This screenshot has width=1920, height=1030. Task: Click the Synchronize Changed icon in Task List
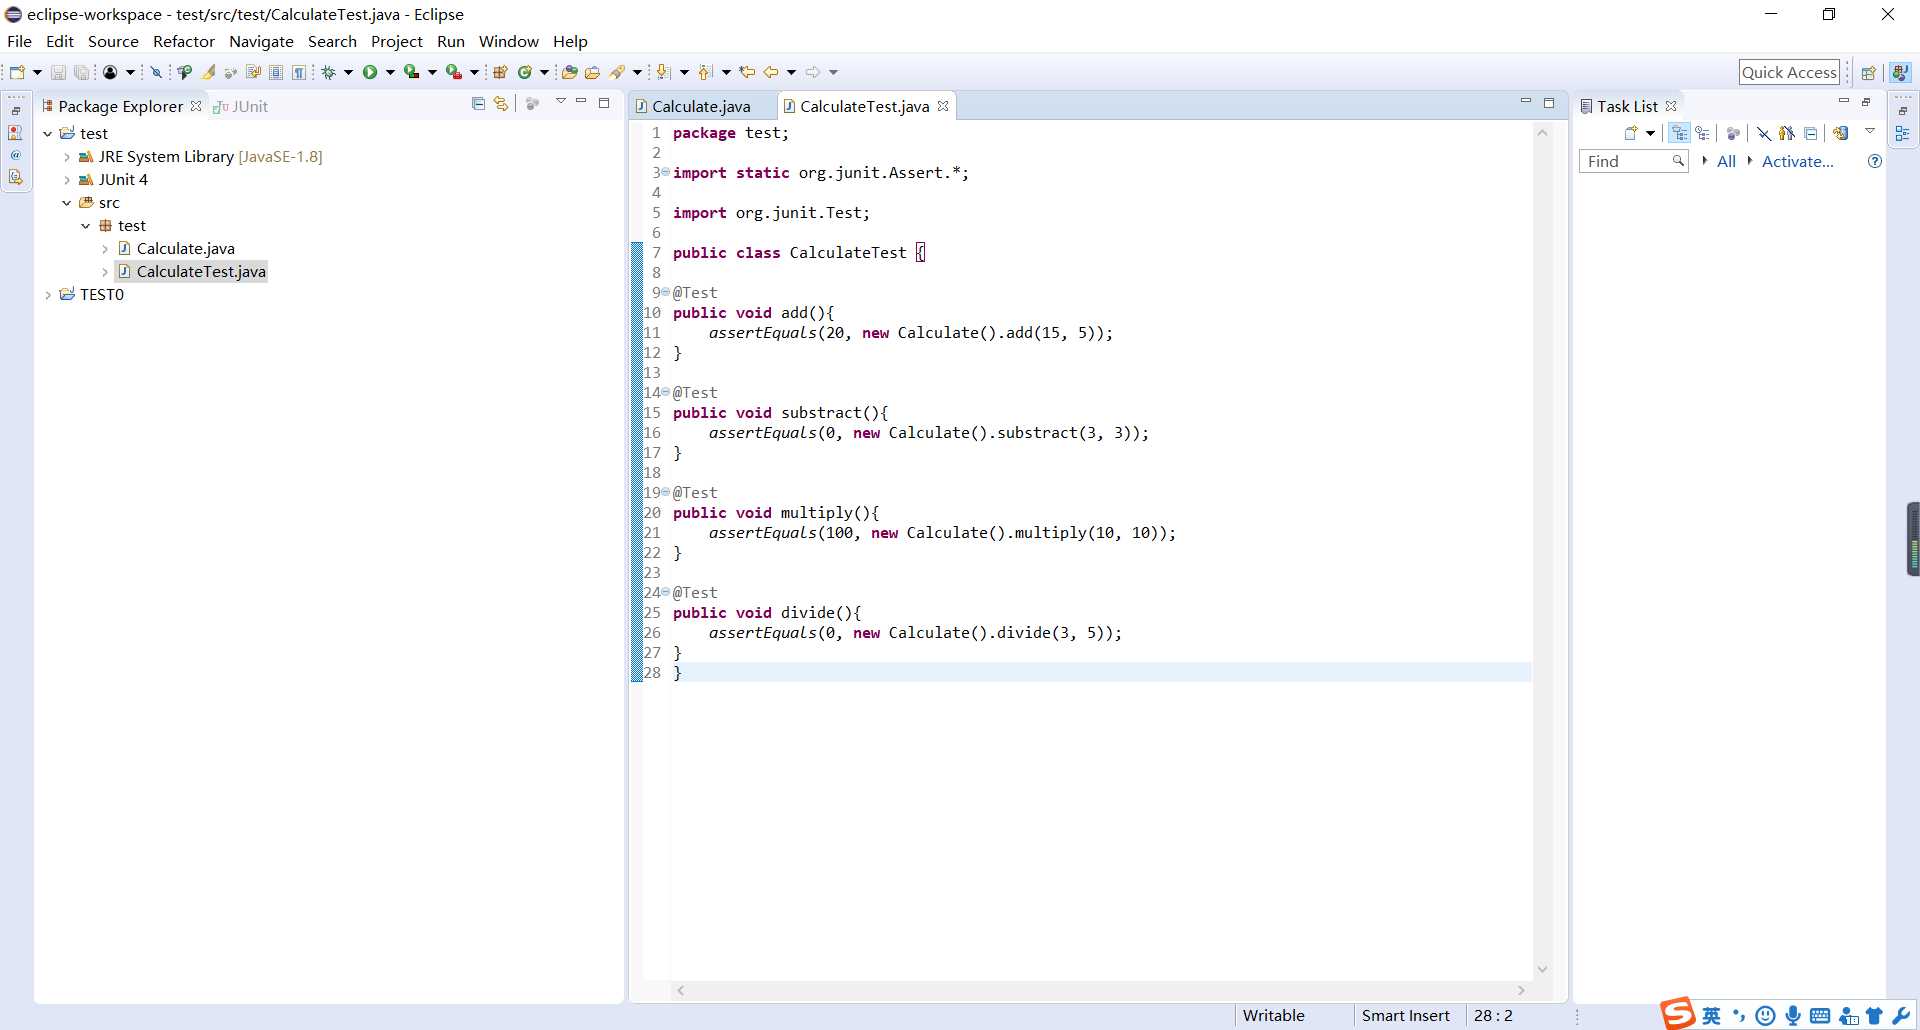1841,133
